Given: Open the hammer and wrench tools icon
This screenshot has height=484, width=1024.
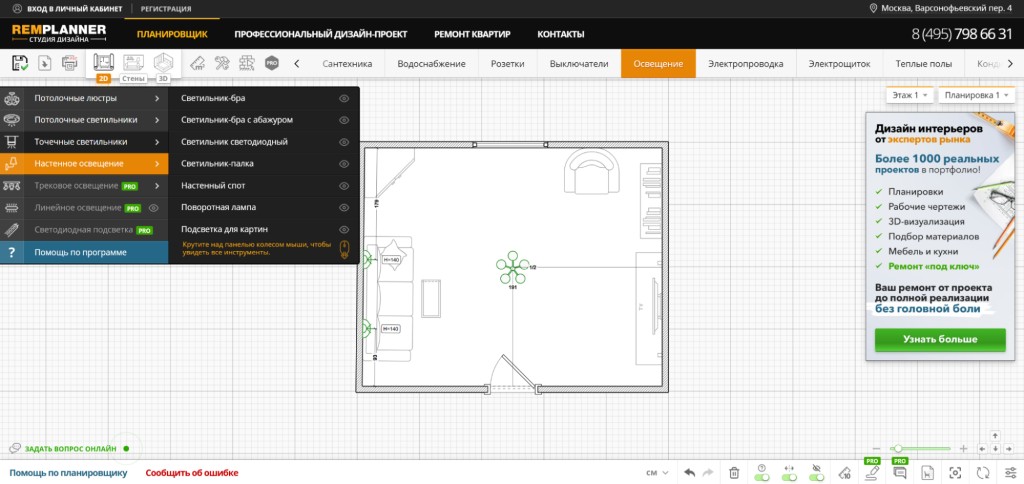Looking at the screenshot, I should point(222,63).
